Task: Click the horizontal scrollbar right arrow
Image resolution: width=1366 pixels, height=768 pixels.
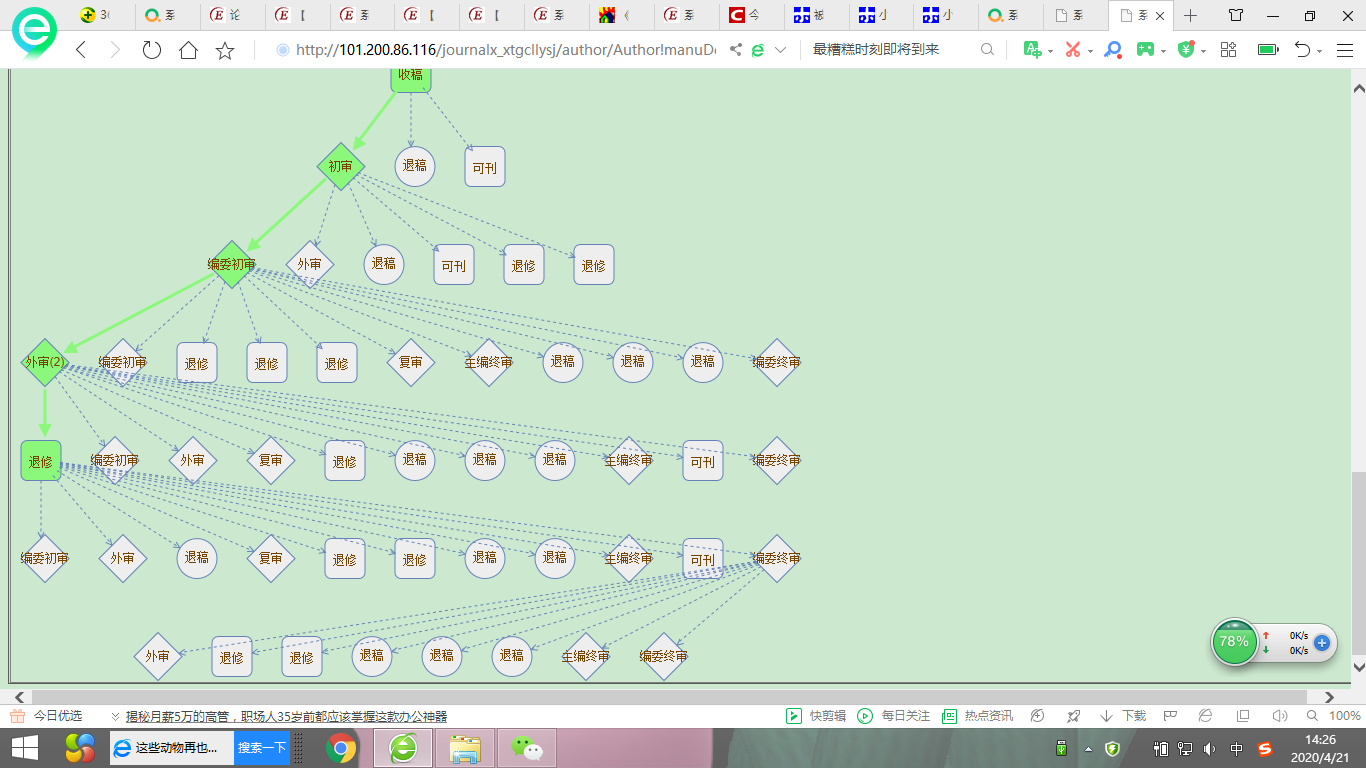Action: click(1329, 697)
